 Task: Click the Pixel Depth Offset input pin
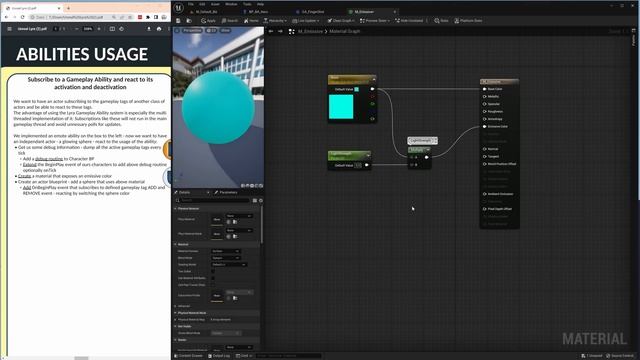(484, 209)
